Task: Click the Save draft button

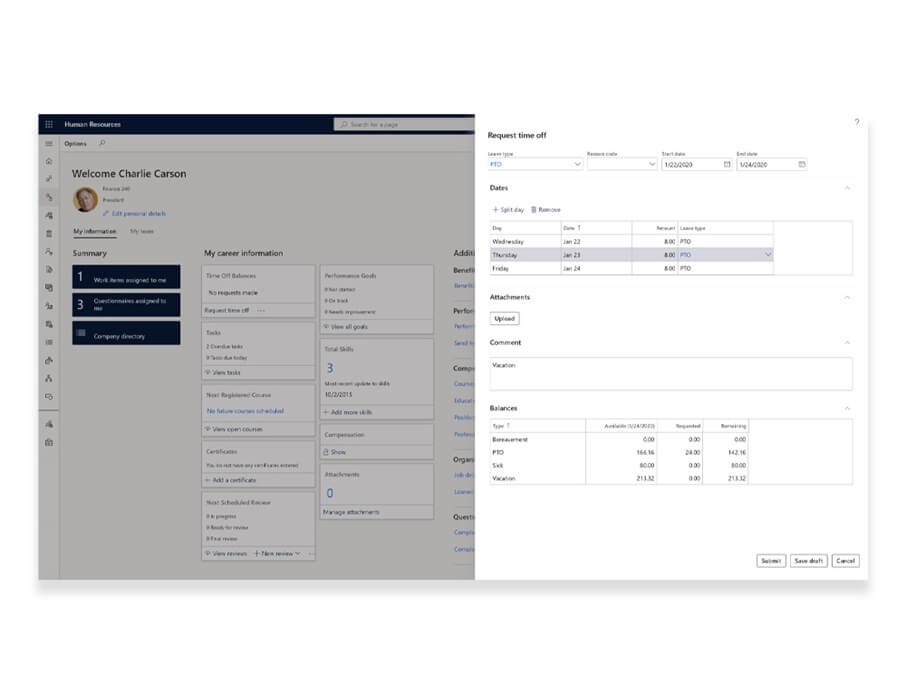Action: 809,561
